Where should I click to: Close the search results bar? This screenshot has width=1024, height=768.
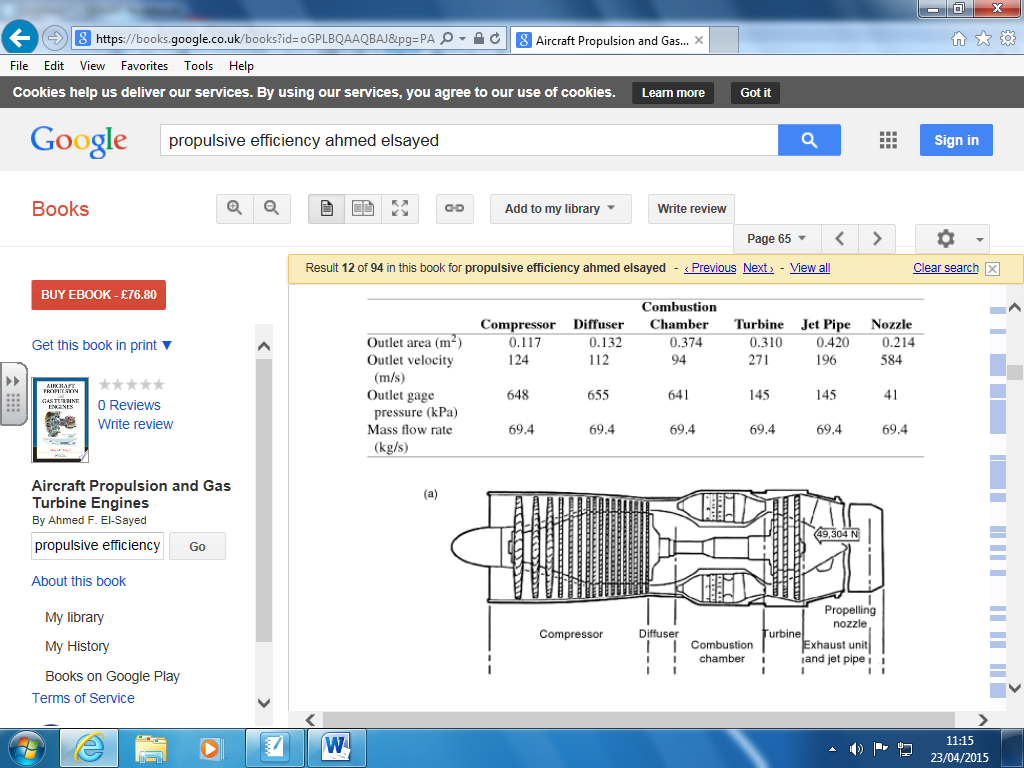pyautogui.click(x=992, y=269)
